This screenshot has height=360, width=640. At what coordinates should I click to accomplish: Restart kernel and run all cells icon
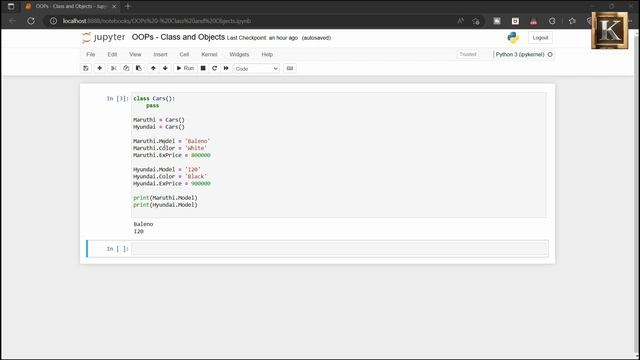click(x=226, y=68)
